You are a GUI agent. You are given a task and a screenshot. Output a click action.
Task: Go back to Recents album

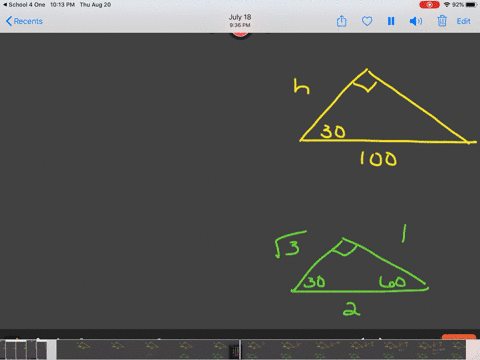tap(24, 21)
